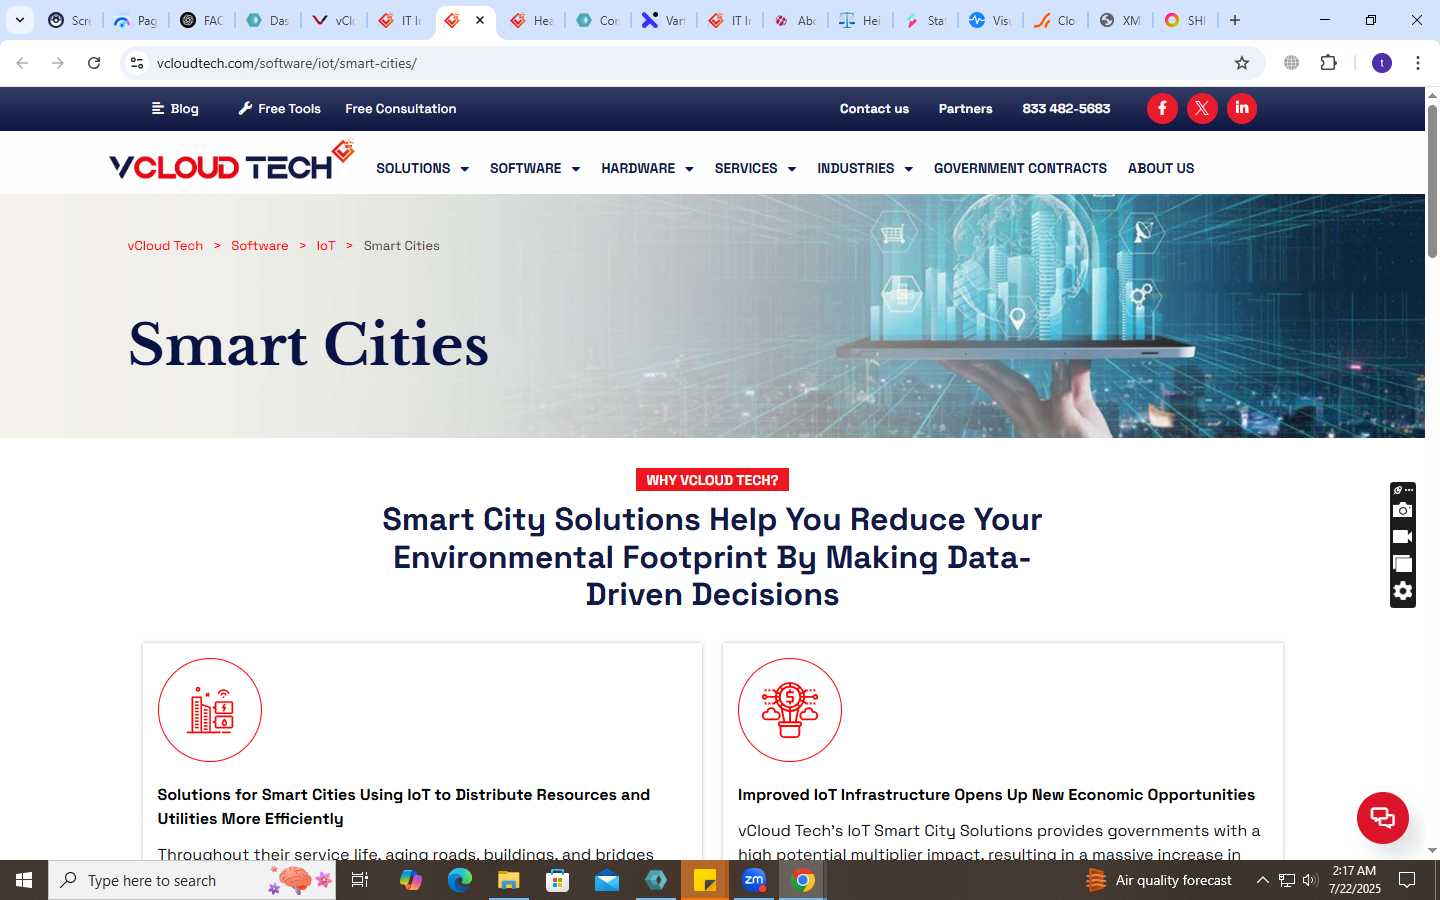Go to vCloud Tech breadcrumb

pos(165,245)
